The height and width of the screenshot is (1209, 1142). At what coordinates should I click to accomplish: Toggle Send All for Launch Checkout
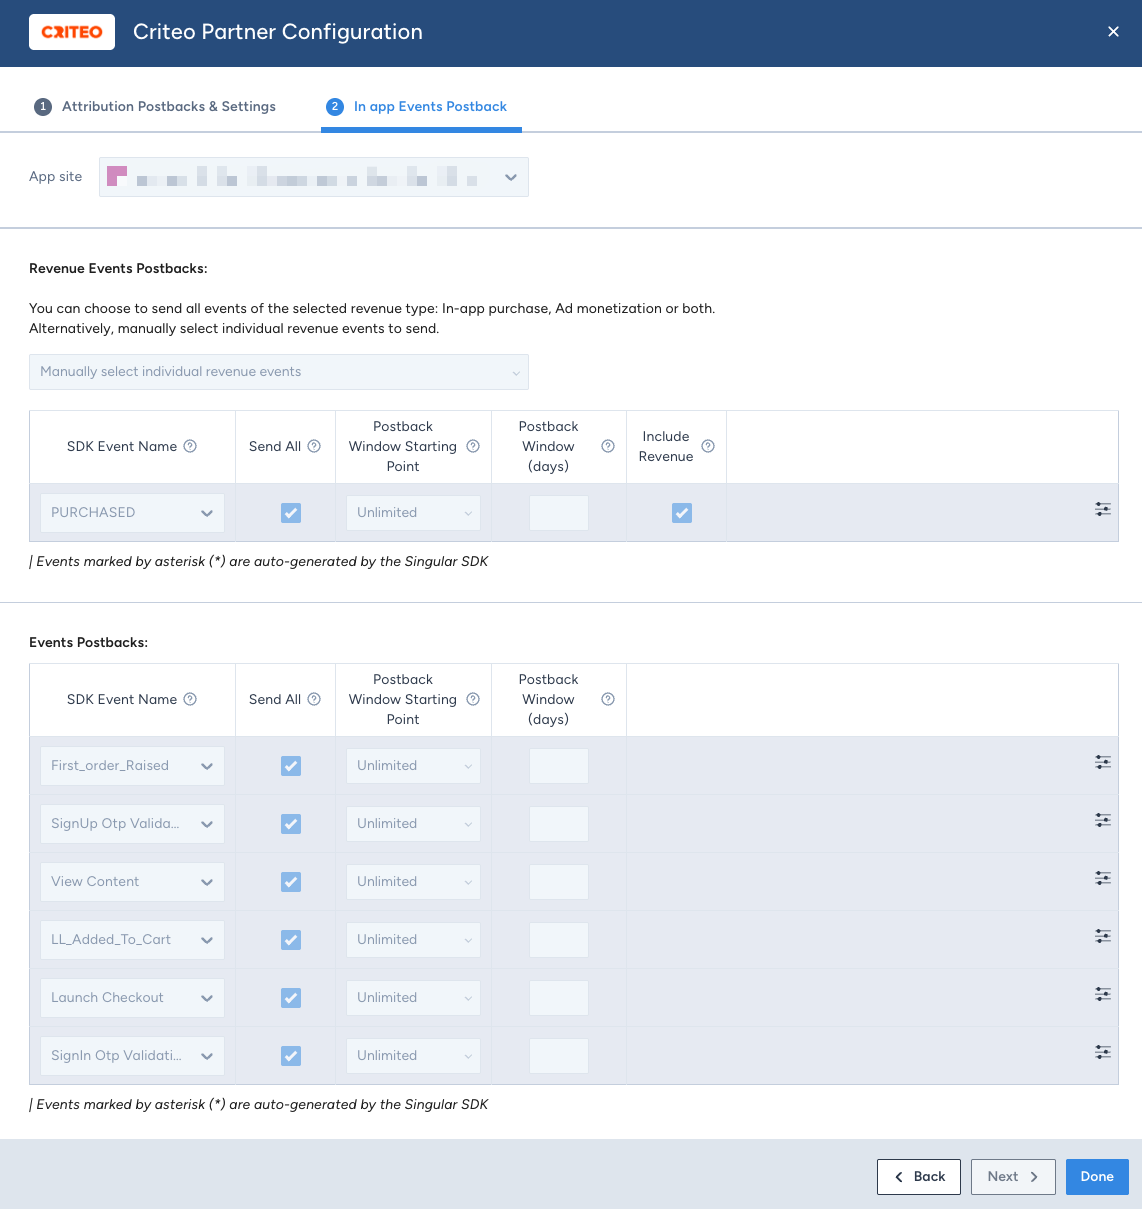pyautogui.click(x=291, y=998)
